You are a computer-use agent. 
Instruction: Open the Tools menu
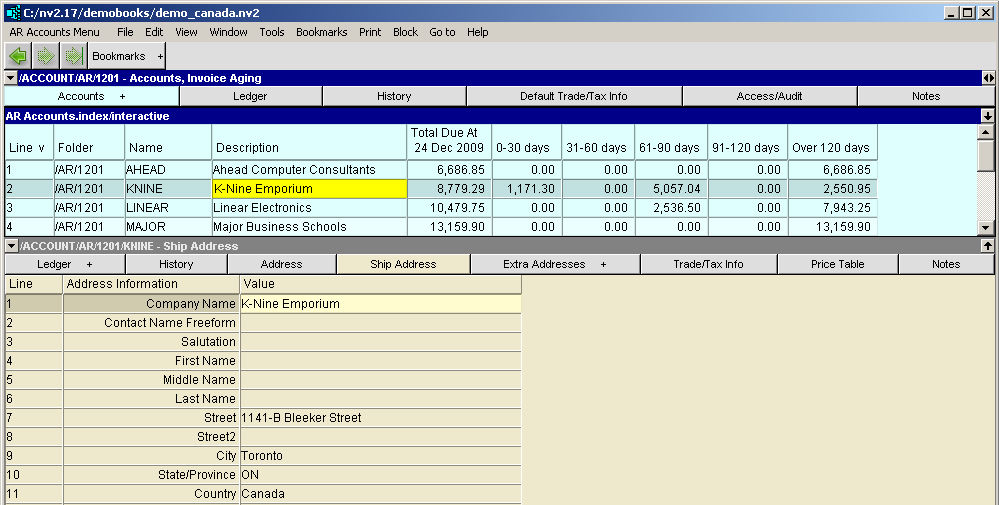272,32
